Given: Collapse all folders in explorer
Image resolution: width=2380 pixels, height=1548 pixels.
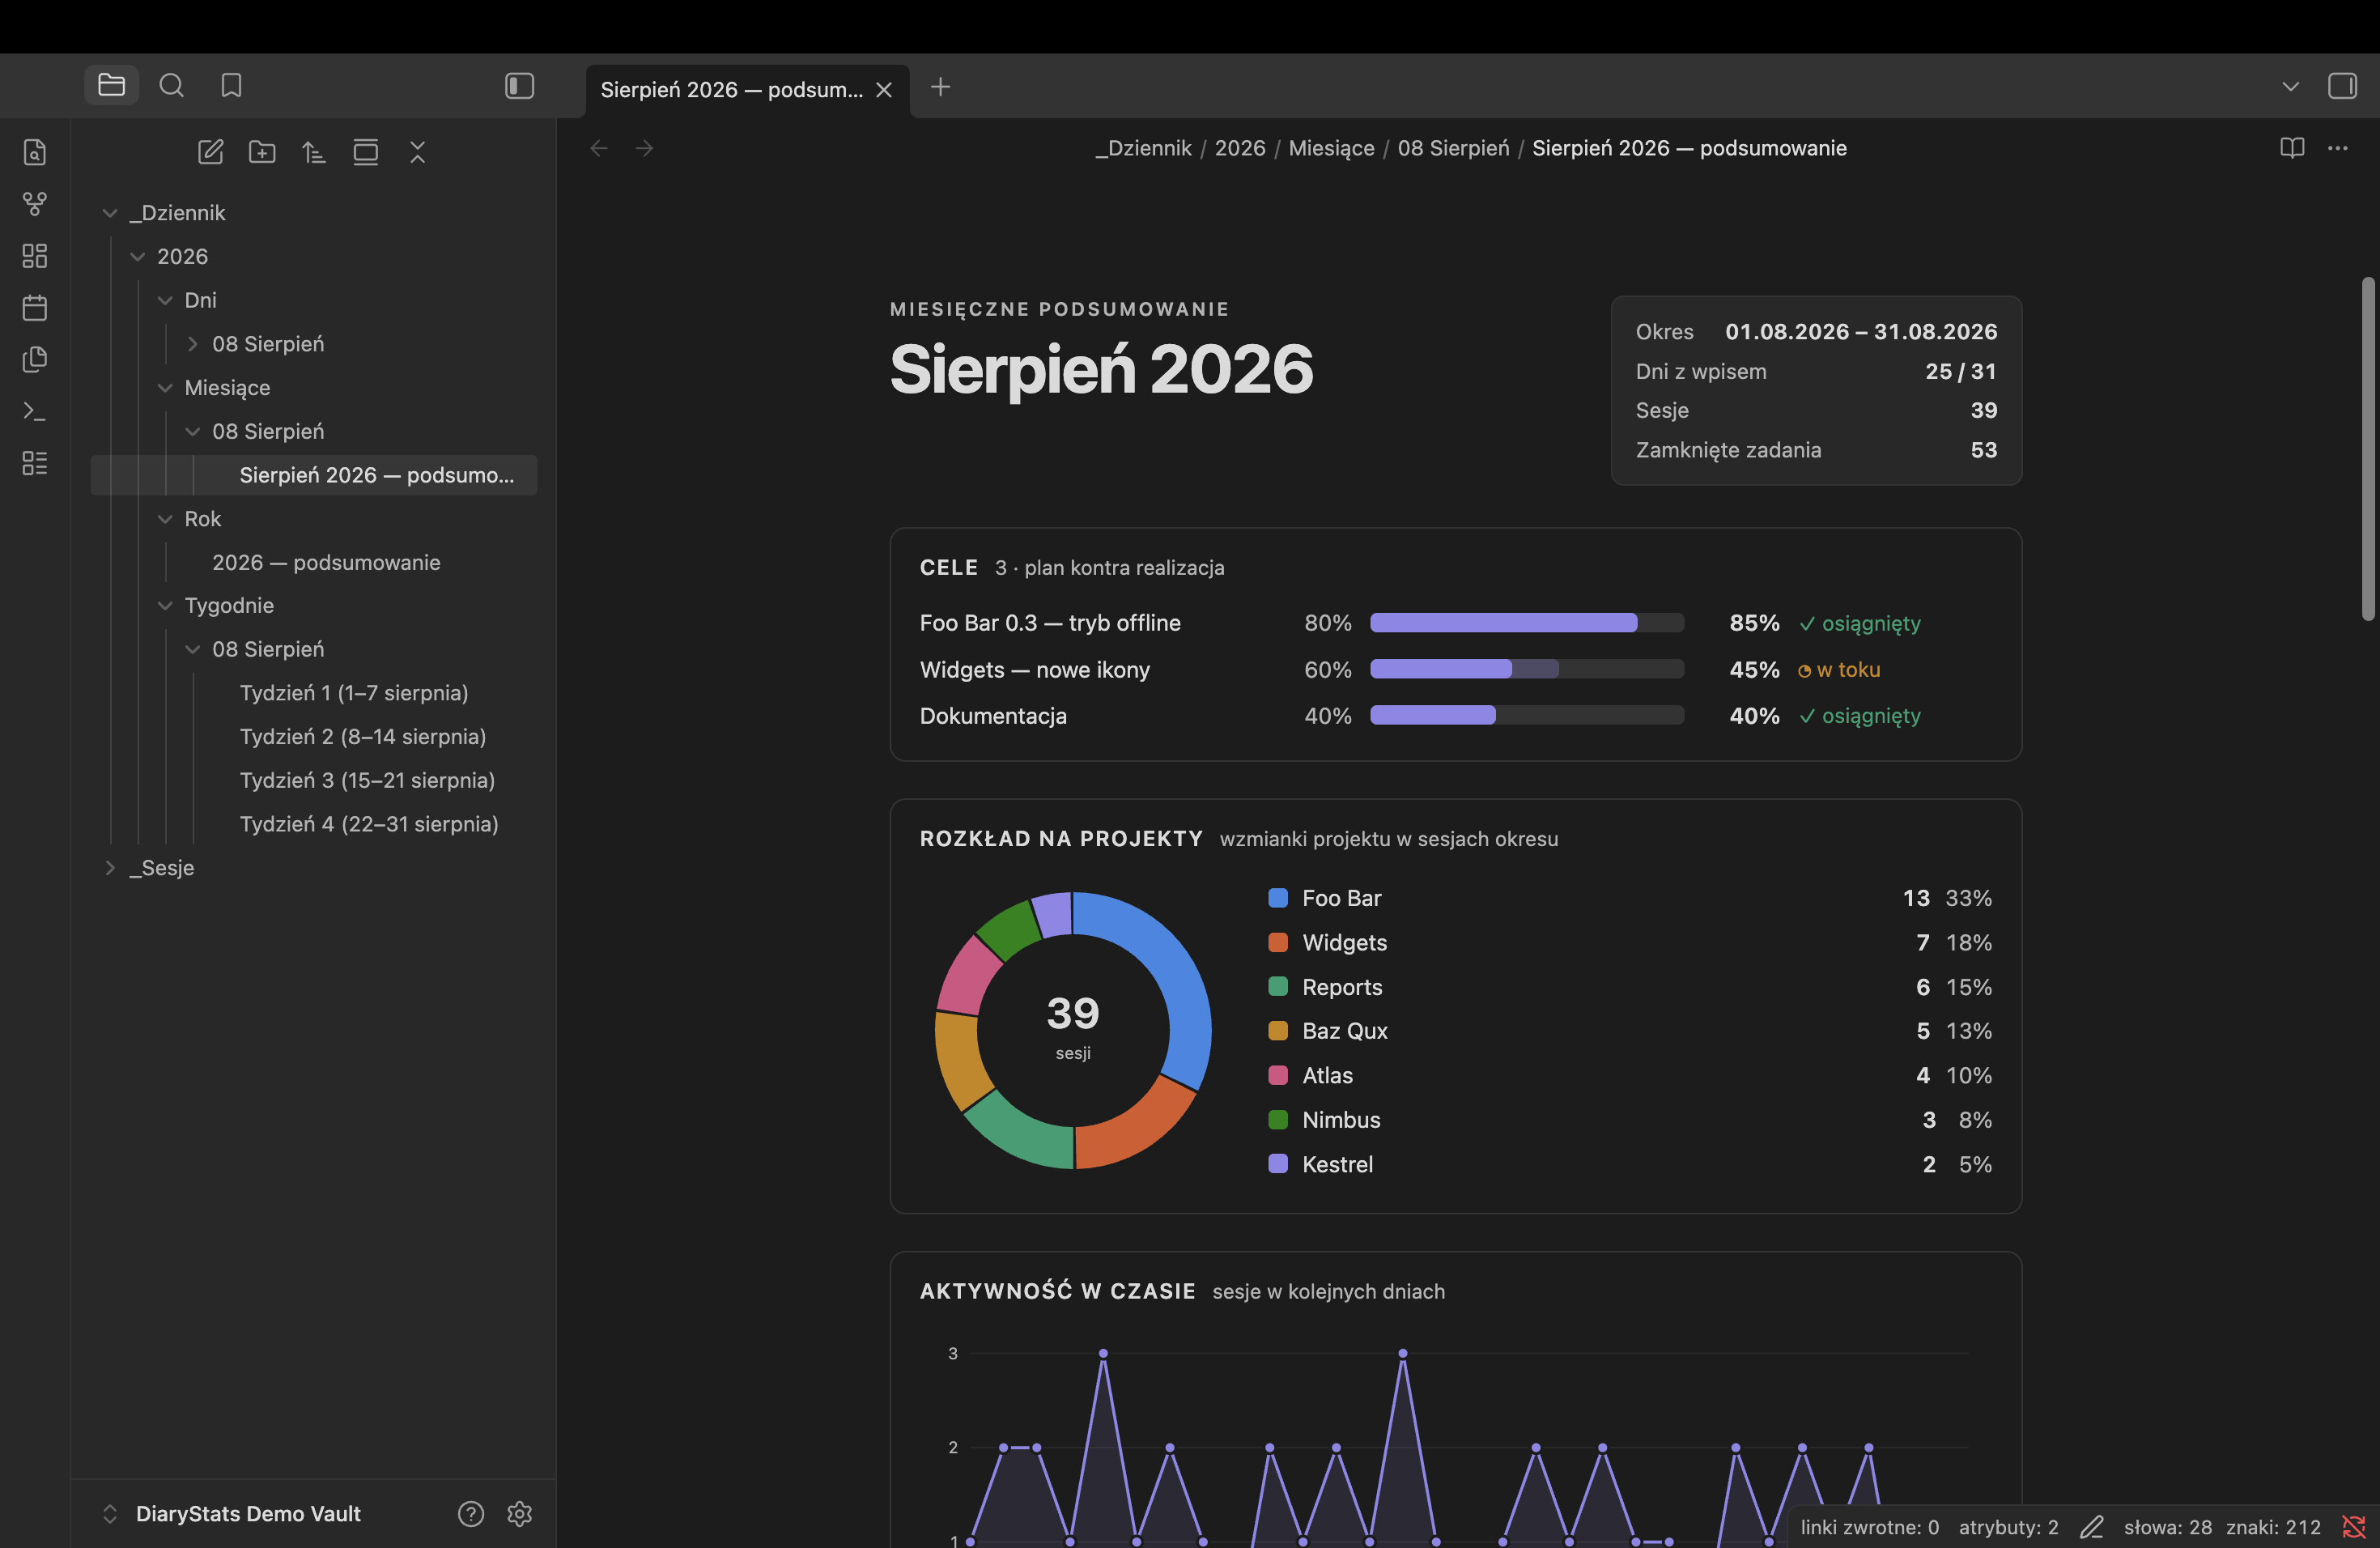Looking at the screenshot, I should 418,152.
